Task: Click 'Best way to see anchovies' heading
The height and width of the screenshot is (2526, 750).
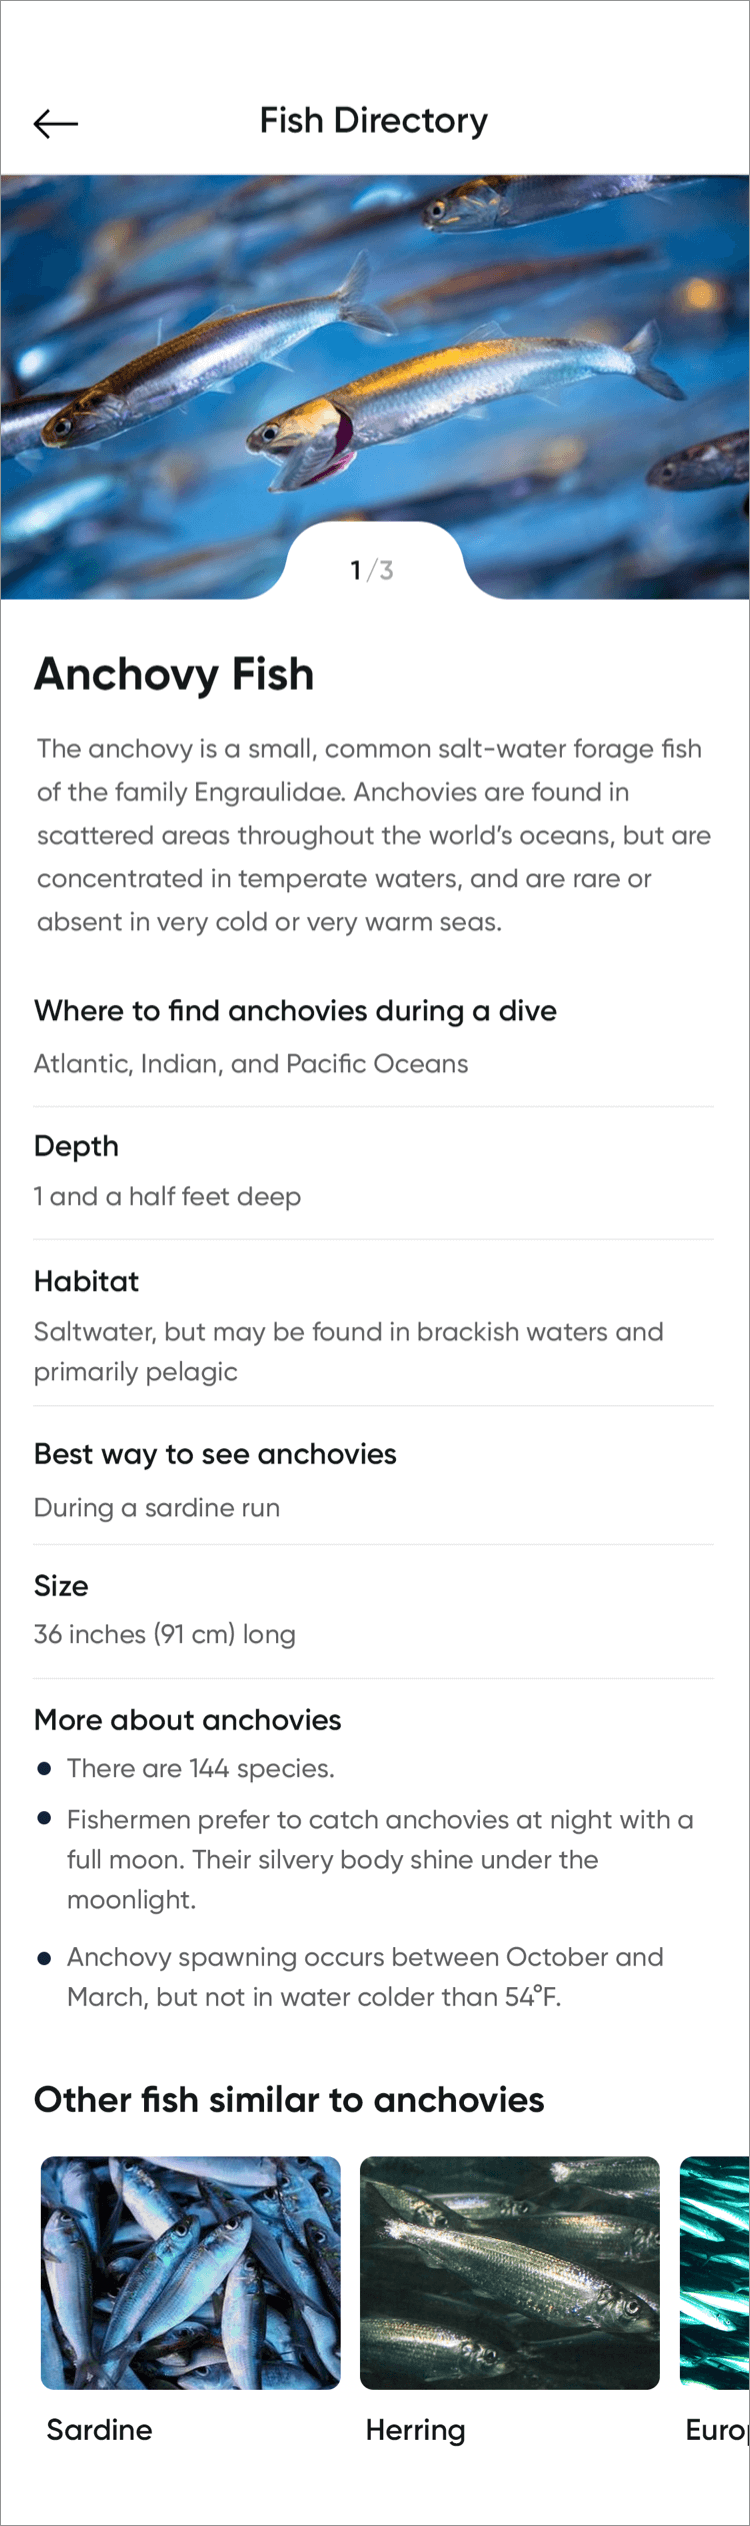Action: (x=215, y=1454)
